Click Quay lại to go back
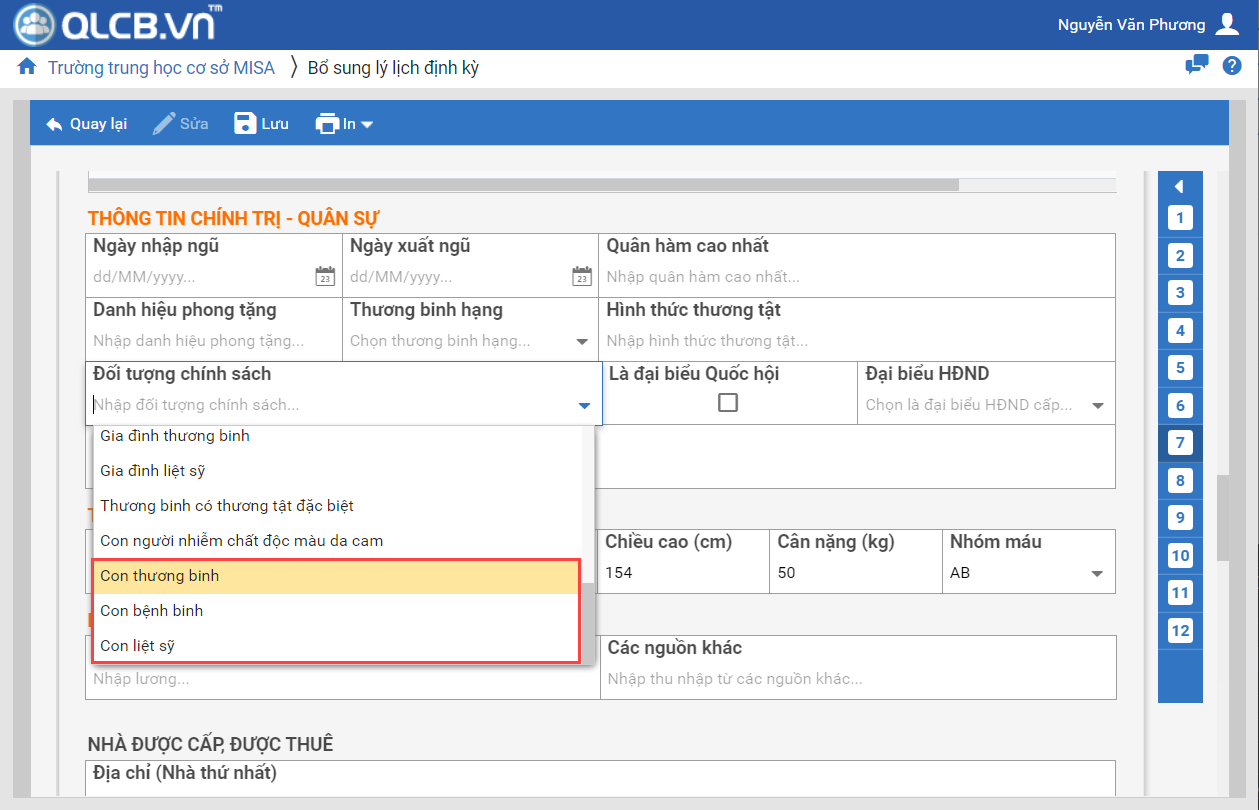 (87, 124)
